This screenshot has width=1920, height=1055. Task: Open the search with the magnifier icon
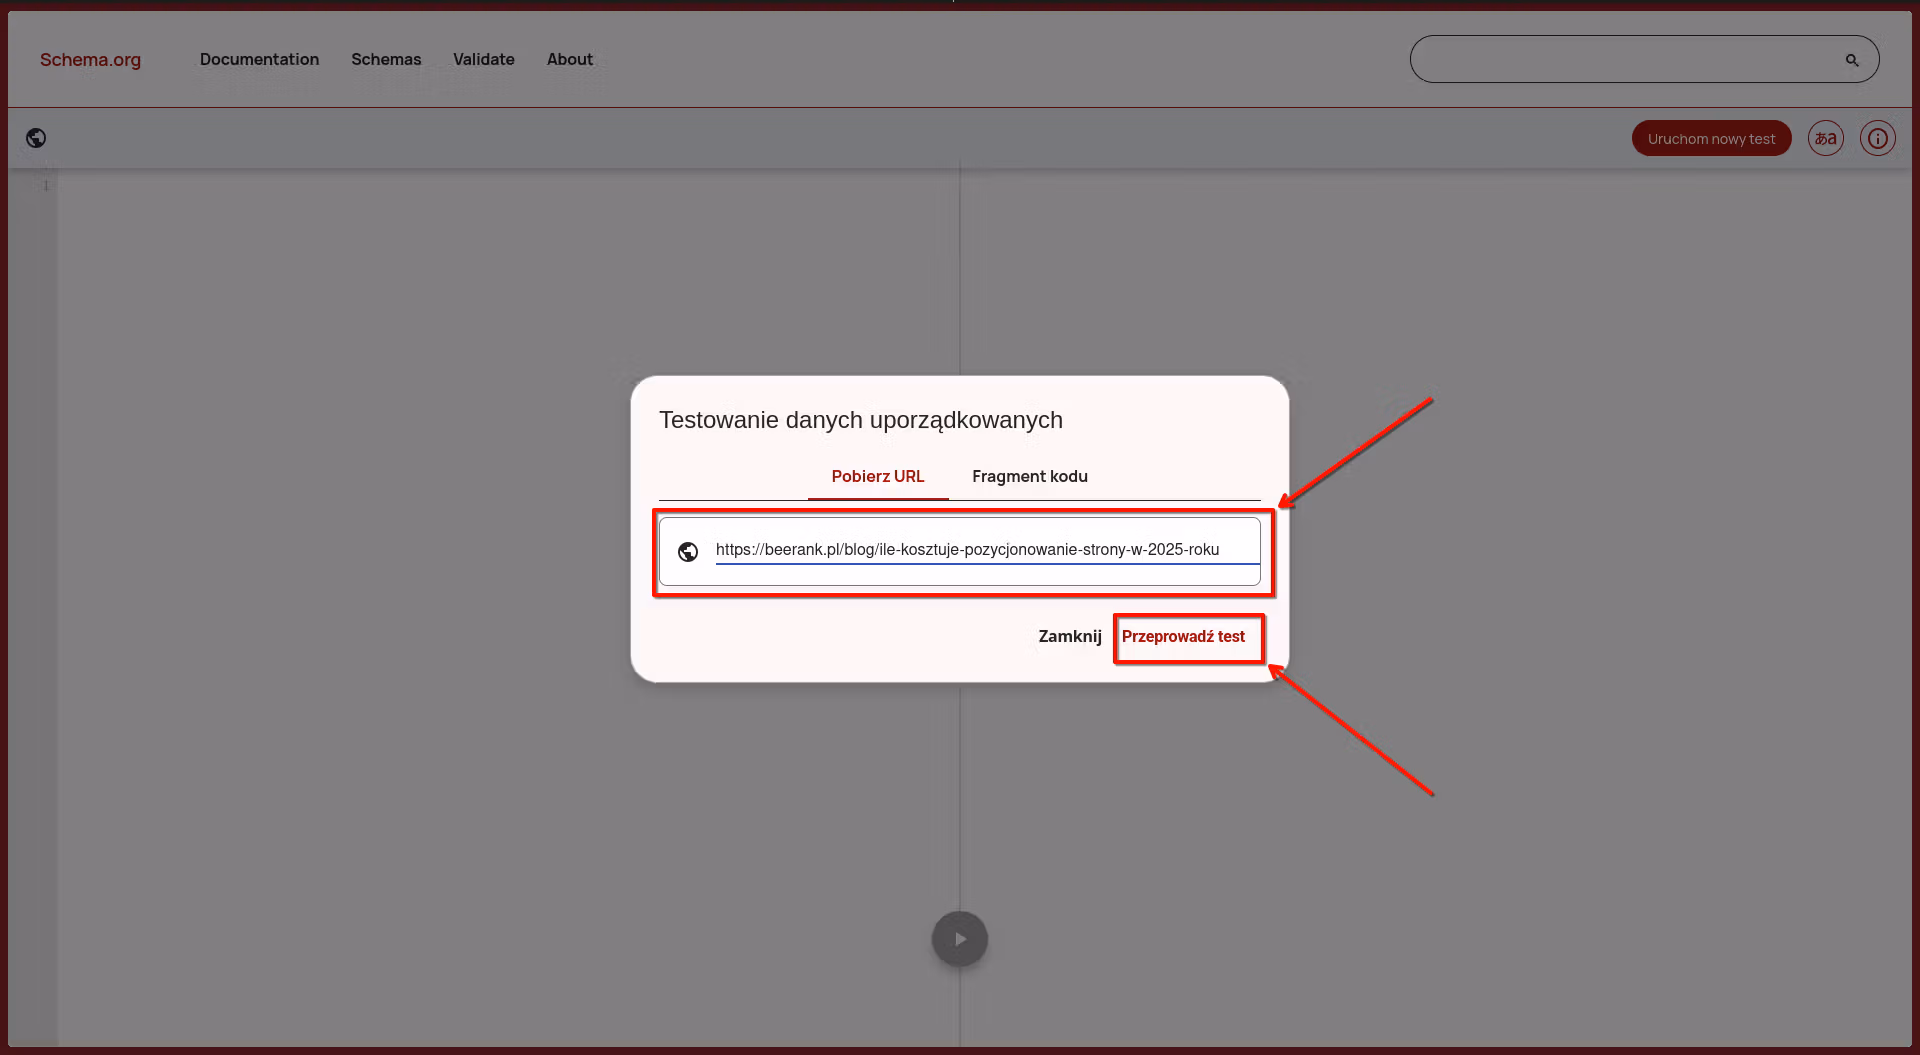[1851, 59]
